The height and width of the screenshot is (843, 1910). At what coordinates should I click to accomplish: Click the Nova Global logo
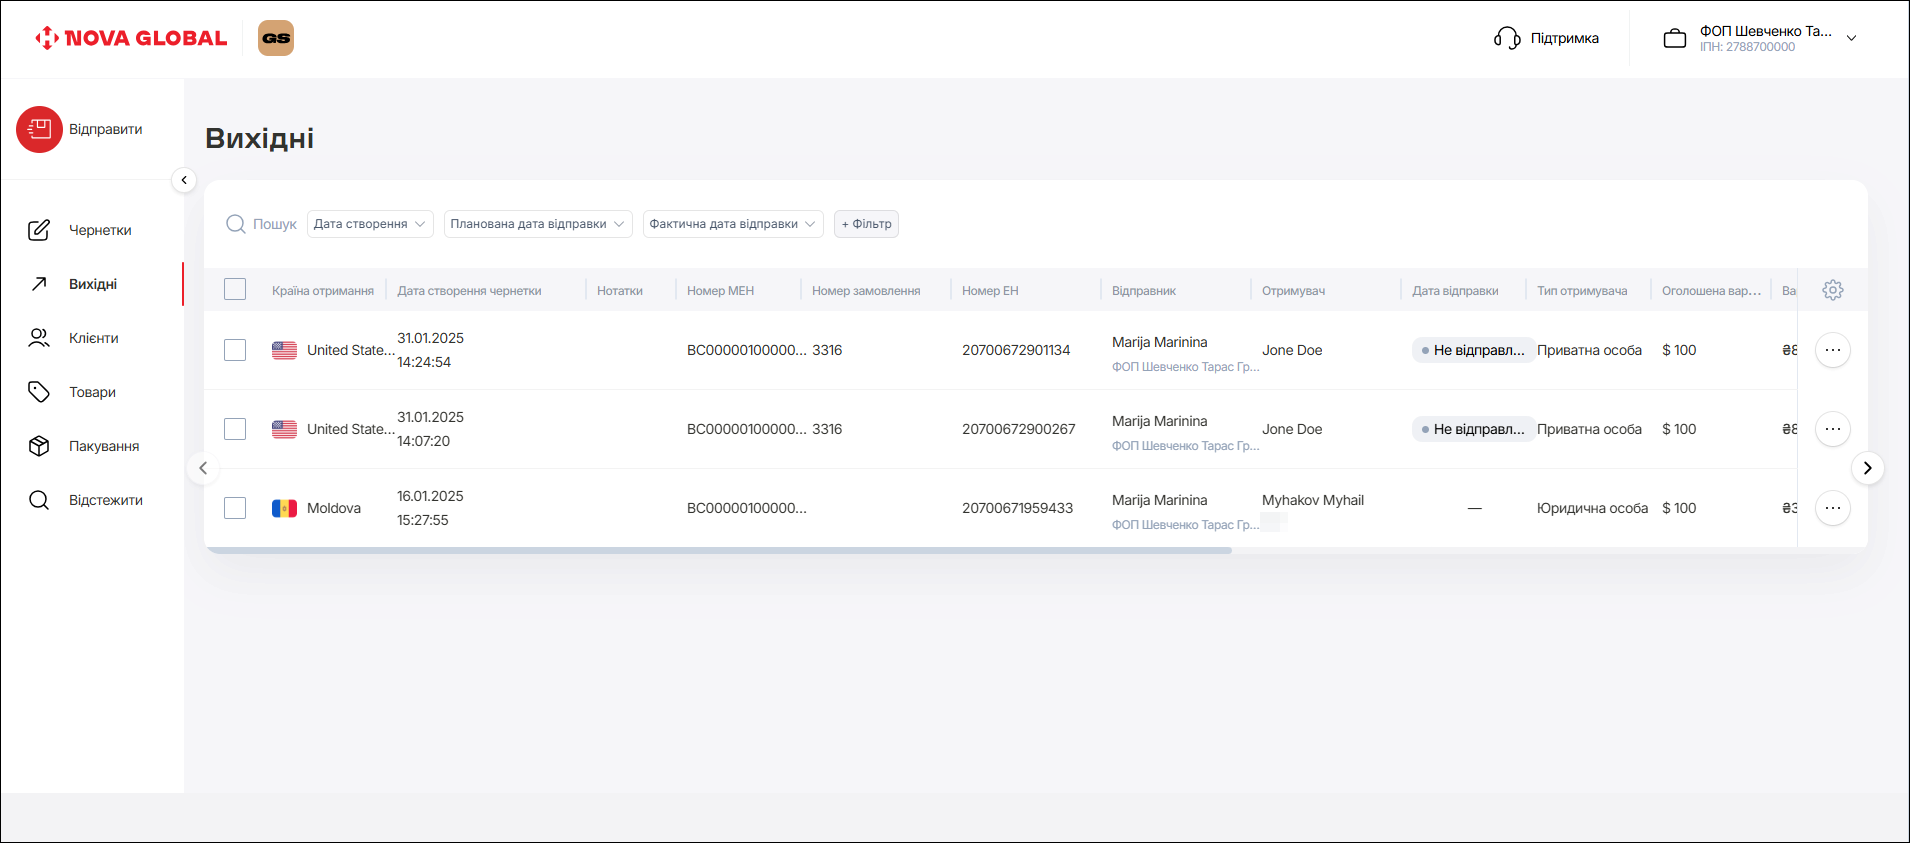[x=132, y=38]
